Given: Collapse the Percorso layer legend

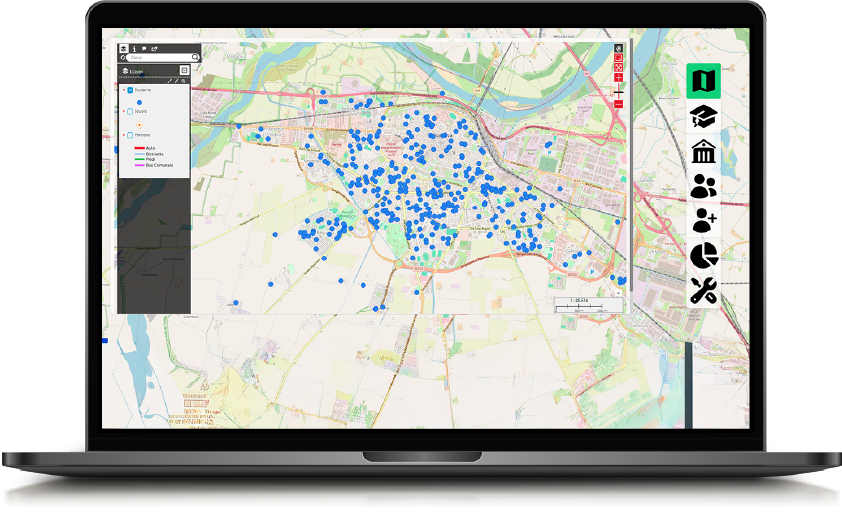Looking at the screenshot, I should pos(123,135).
